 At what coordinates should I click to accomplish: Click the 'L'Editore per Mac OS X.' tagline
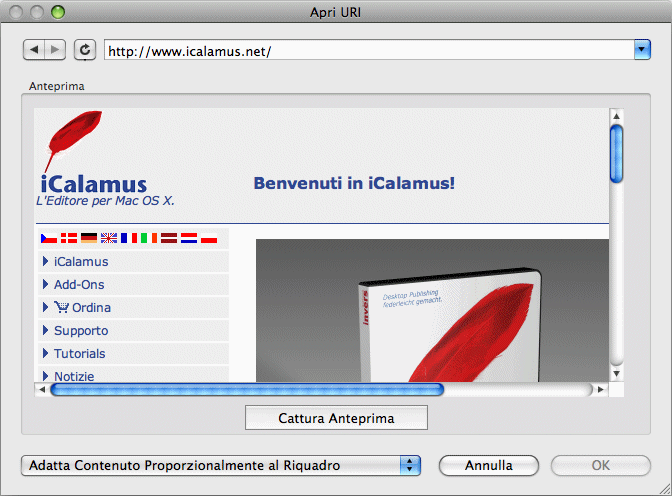pyautogui.click(x=105, y=201)
